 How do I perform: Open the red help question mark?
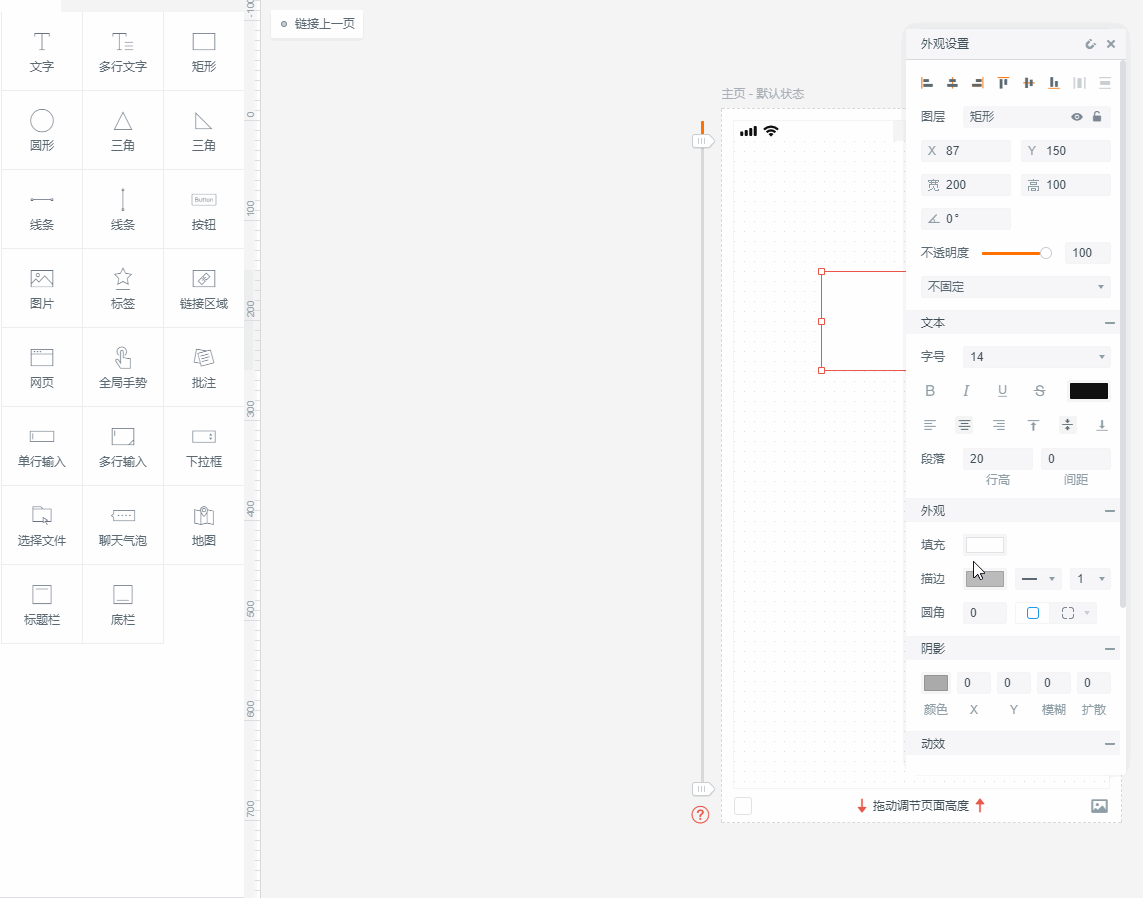700,814
